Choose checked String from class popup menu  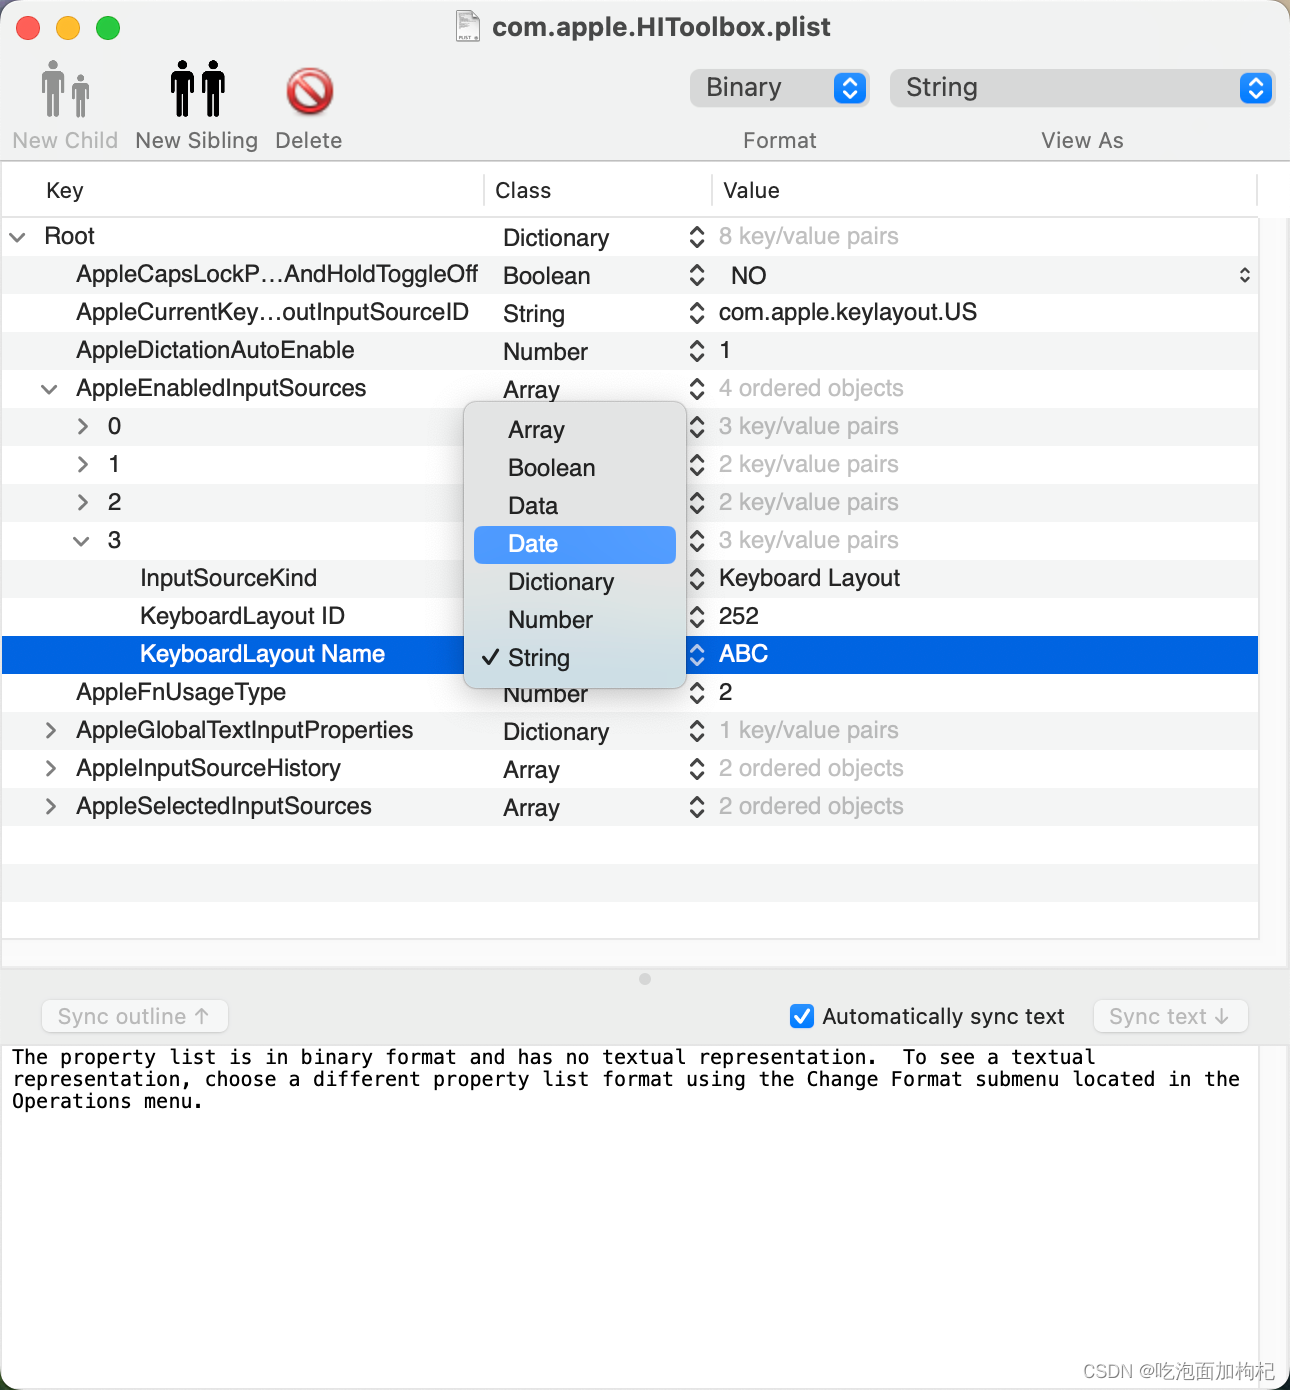575,658
